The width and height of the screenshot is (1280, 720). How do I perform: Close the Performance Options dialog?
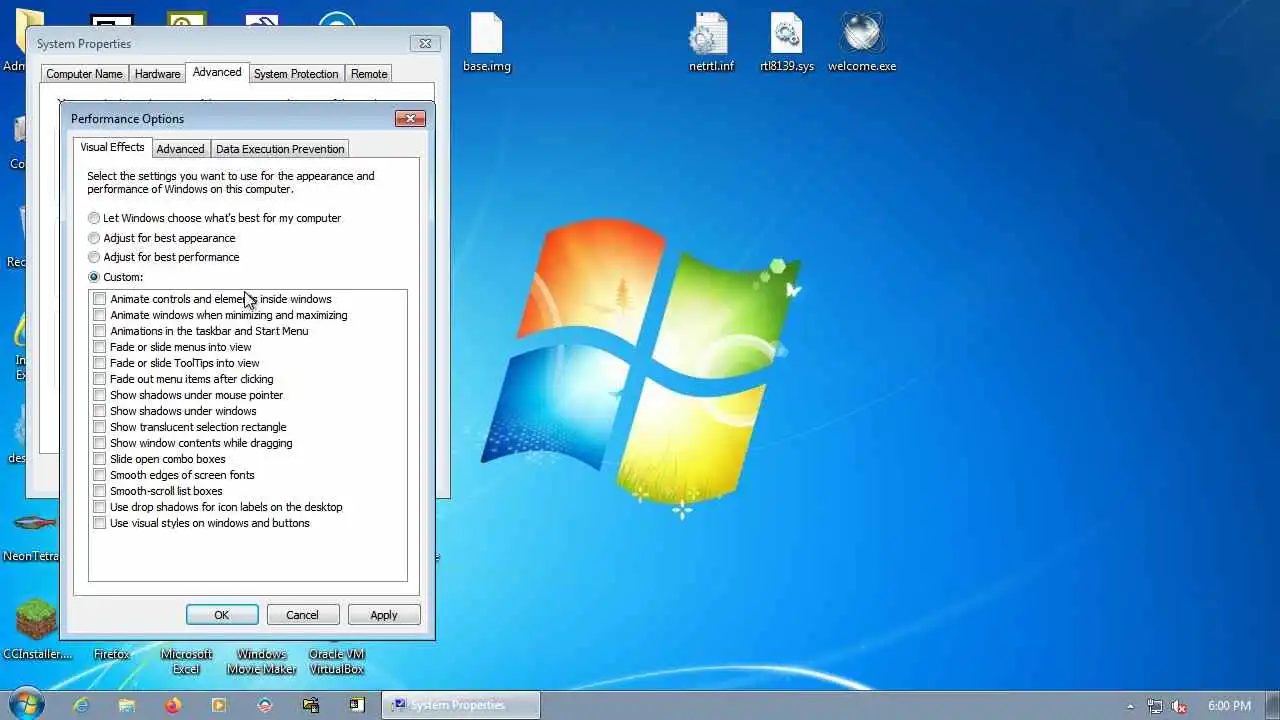tap(410, 118)
